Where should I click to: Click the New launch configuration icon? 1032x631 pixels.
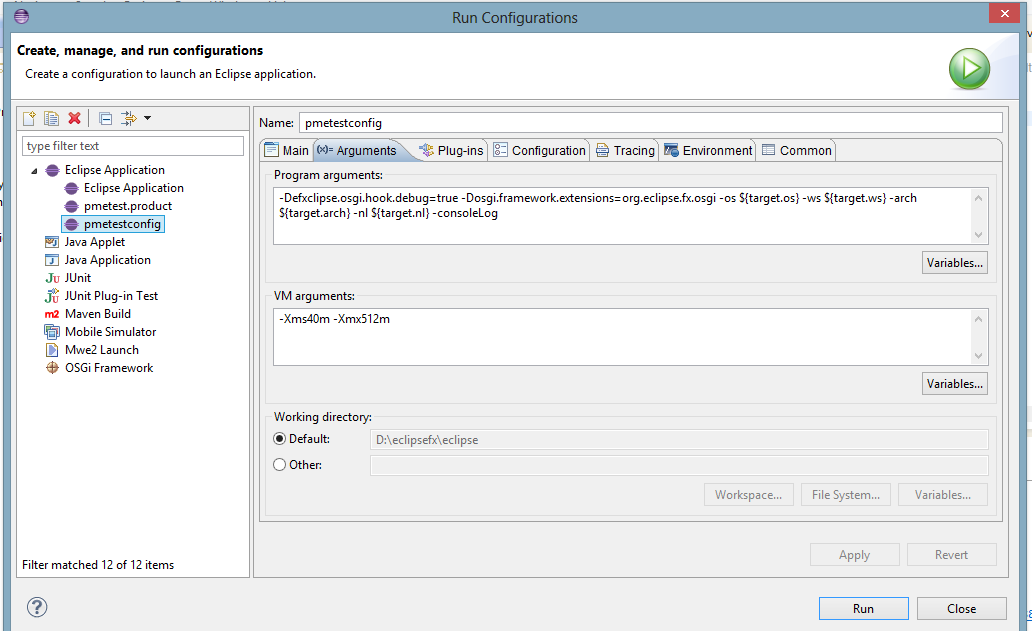29,118
